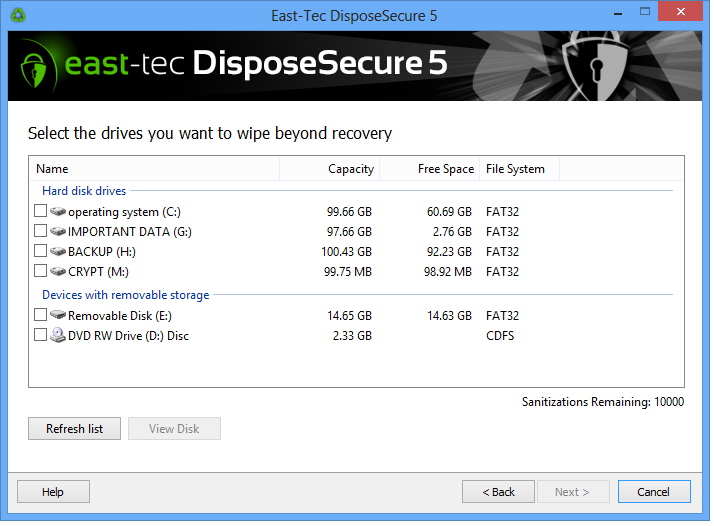Image resolution: width=714 pixels, height=526 pixels.
Task: Select the CRYPT (M:) row label
Action: 98,272
